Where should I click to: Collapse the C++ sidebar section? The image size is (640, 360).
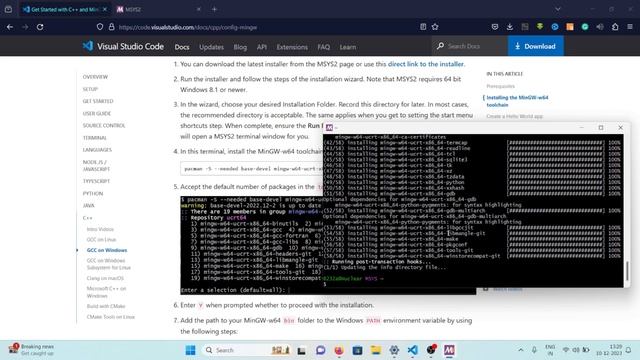(x=87, y=218)
